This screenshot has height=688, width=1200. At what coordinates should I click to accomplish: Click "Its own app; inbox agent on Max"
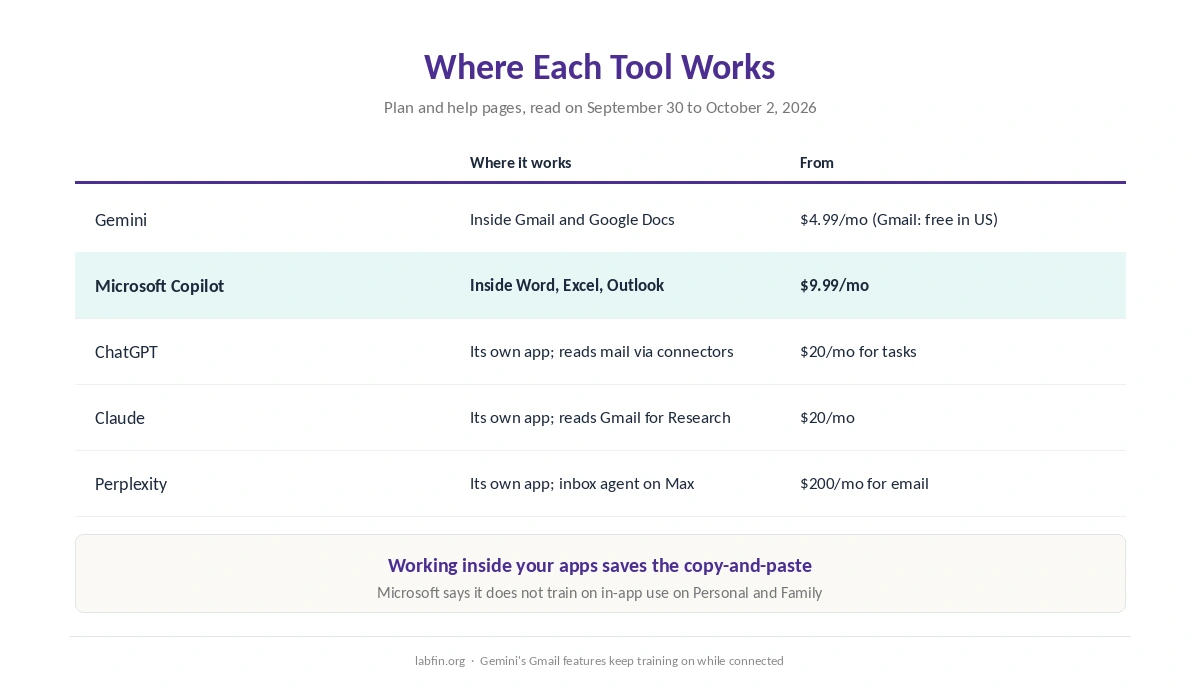click(582, 484)
